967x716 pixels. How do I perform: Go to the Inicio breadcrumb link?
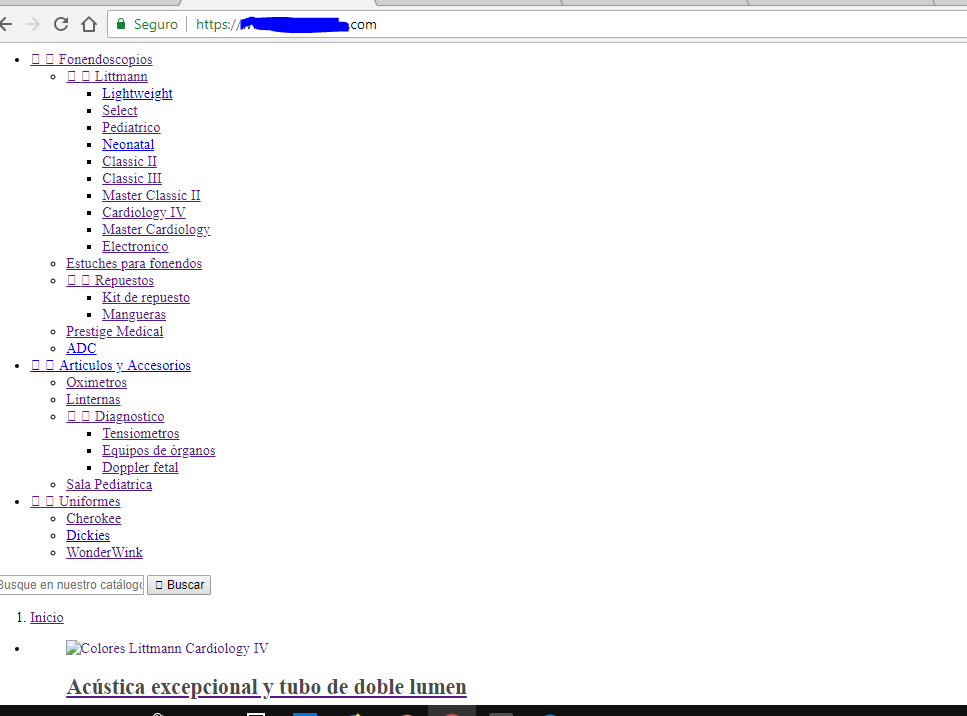[47, 617]
